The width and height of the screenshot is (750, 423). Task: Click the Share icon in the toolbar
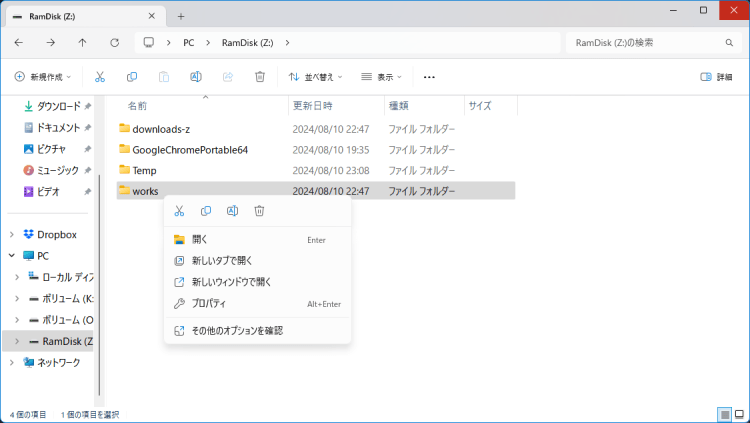click(228, 77)
